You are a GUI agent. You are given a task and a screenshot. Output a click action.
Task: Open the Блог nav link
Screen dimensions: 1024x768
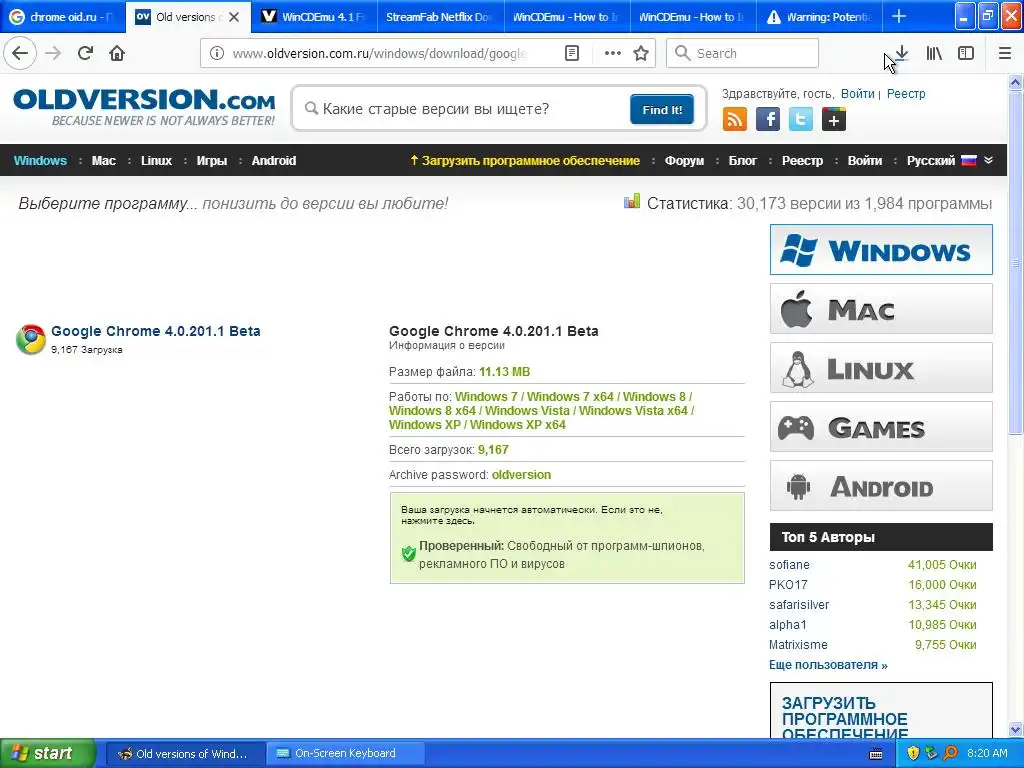(743, 161)
